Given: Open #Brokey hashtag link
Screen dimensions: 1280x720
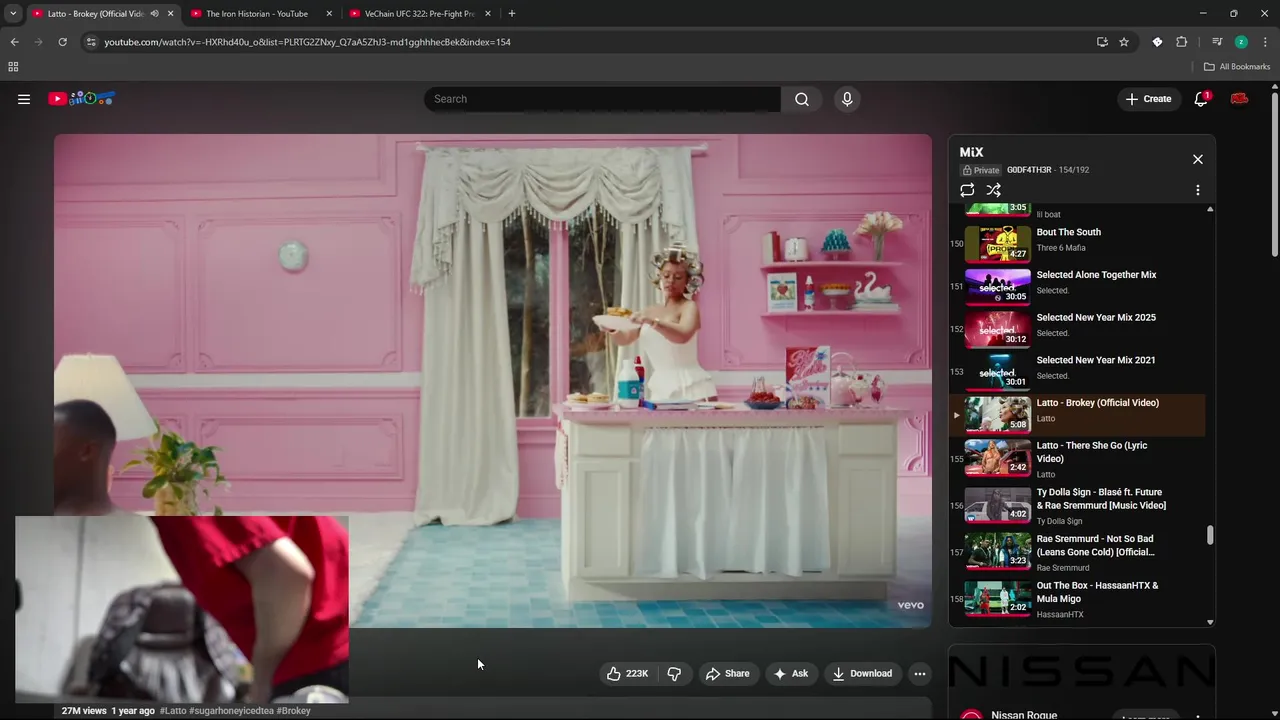Looking at the screenshot, I should (x=293, y=711).
